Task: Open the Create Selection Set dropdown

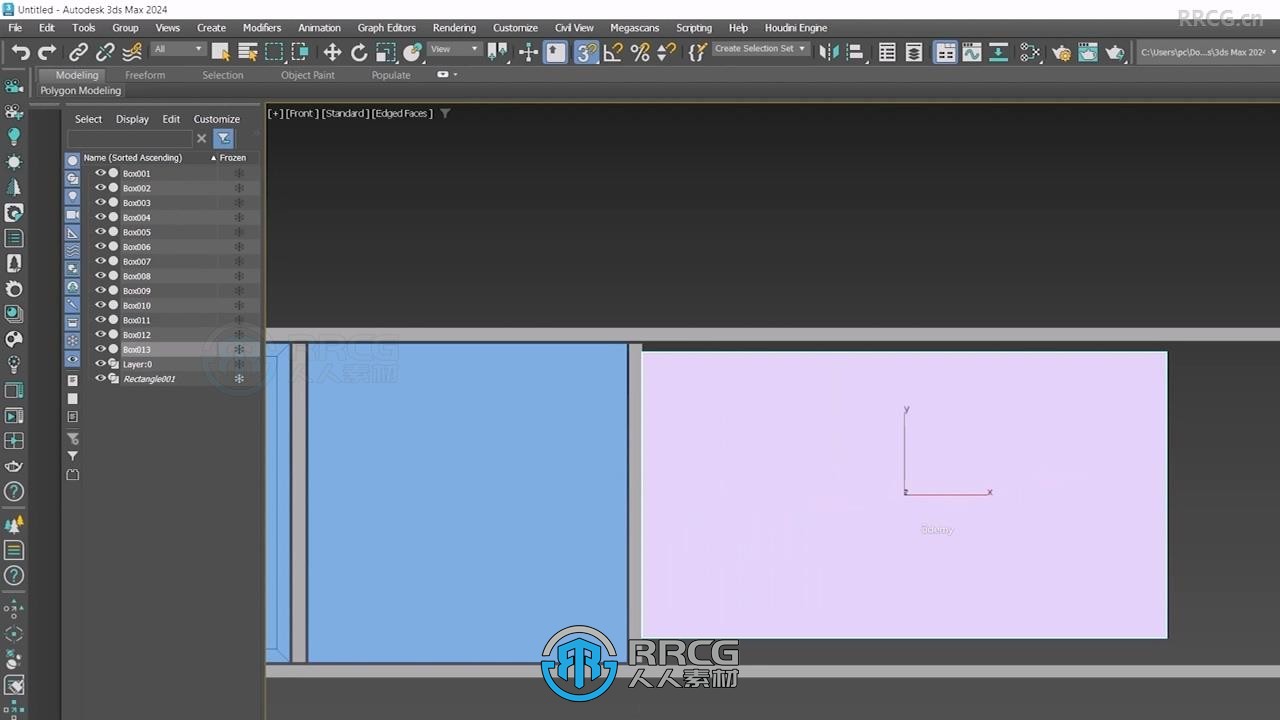Action: tap(760, 49)
